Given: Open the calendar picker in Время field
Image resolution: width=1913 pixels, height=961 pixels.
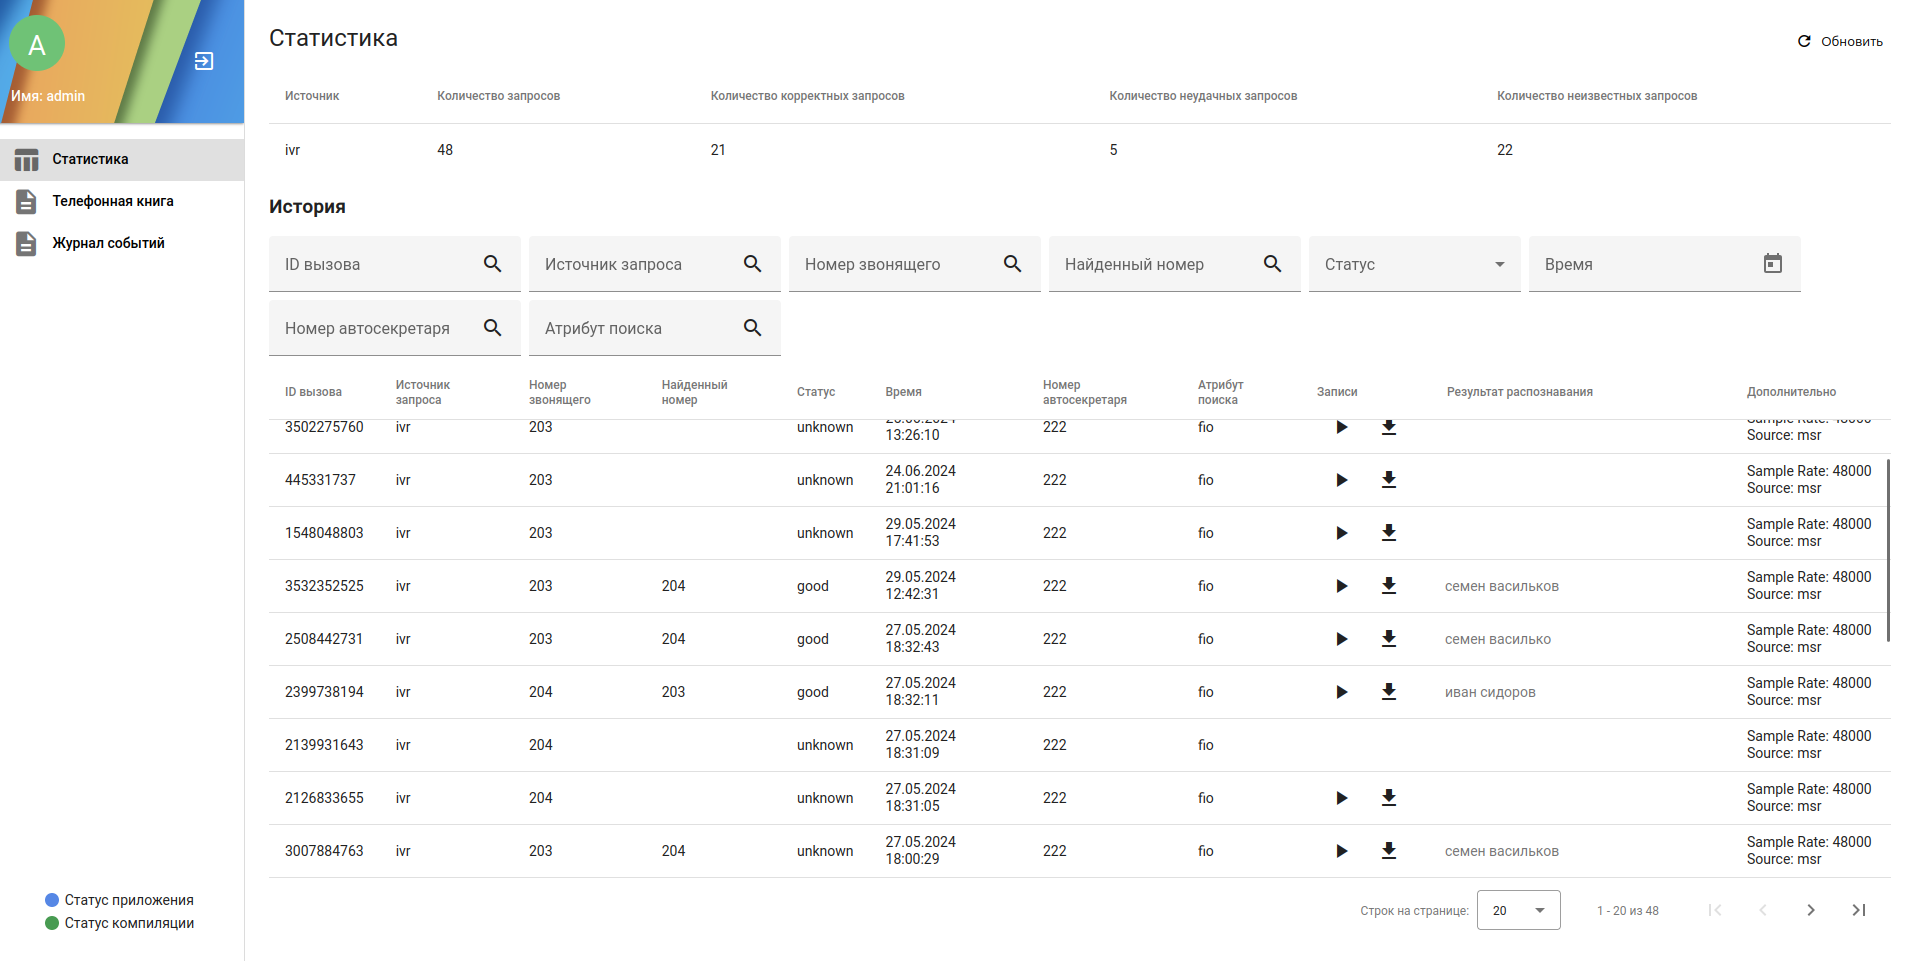Looking at the screenshot, I should (x=1772, y=264).
